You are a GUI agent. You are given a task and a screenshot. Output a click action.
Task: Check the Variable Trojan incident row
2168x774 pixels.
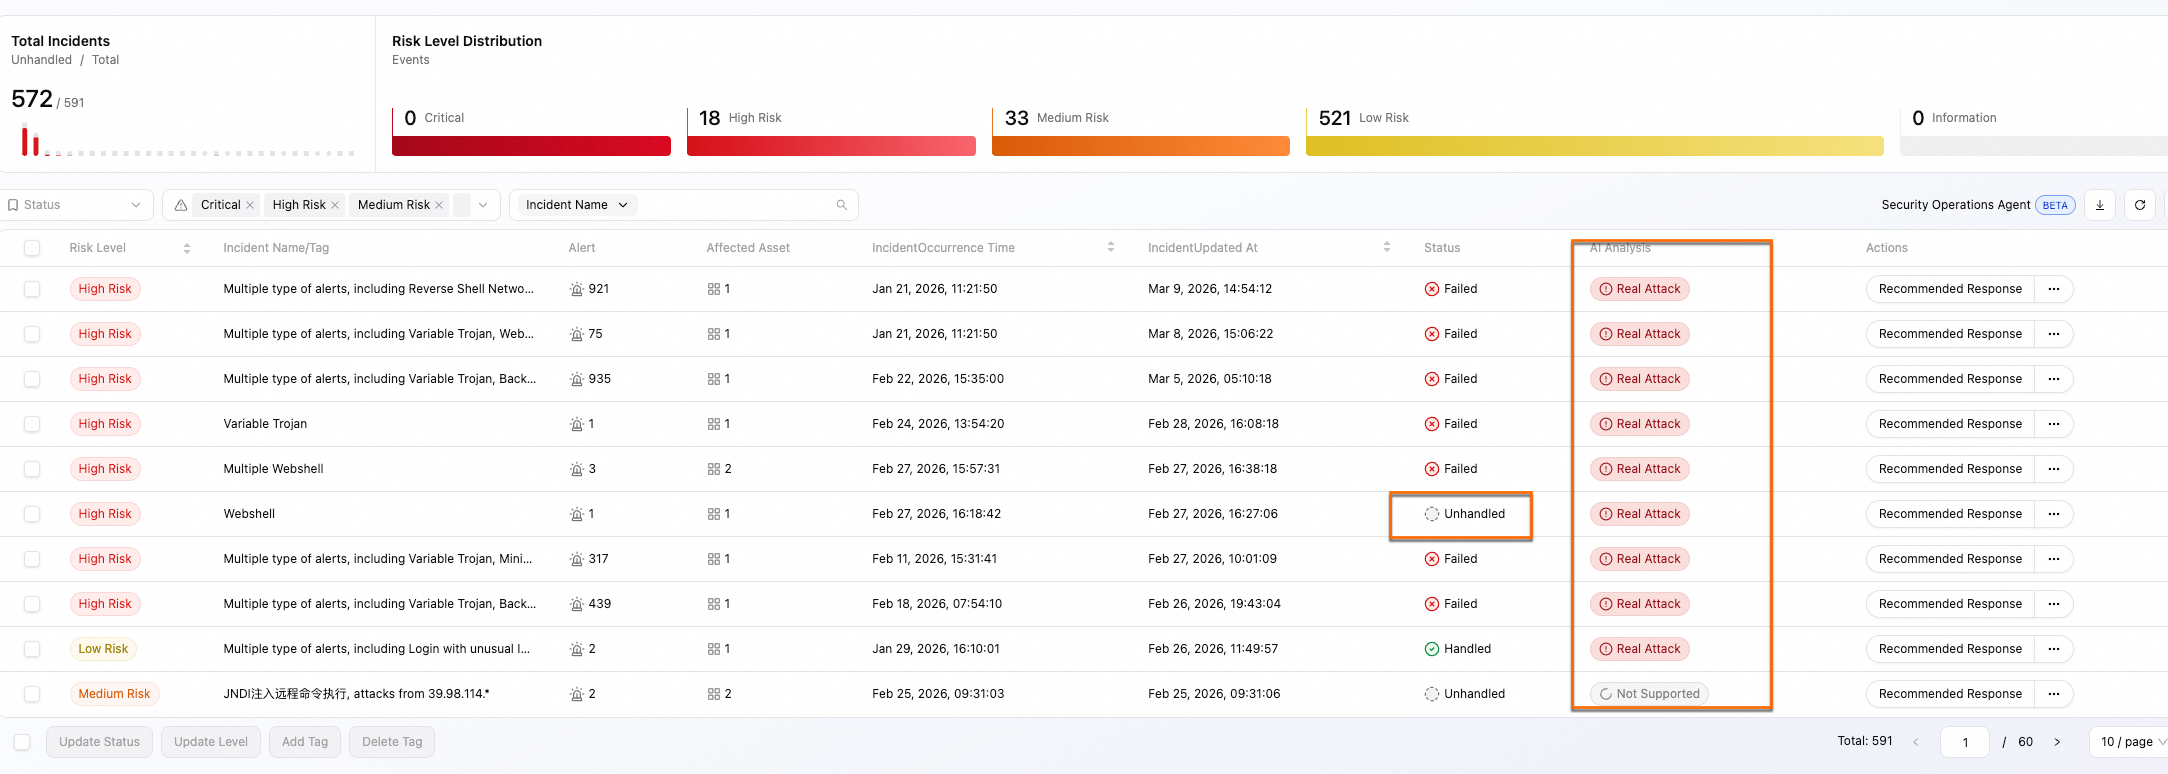pyautogui.click(x=32, y=424)
